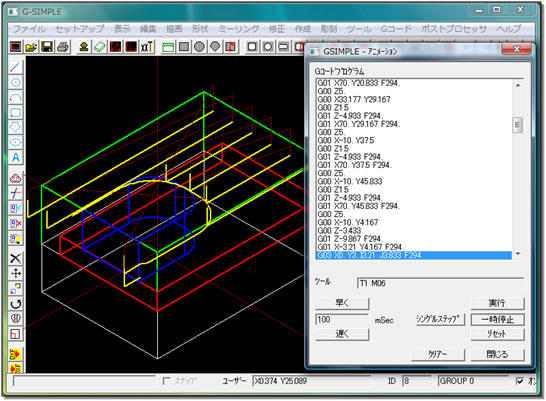Viewport: 546px width, 401px height.
Task: Select the text 'A' tool
Action: coord(15,158)
